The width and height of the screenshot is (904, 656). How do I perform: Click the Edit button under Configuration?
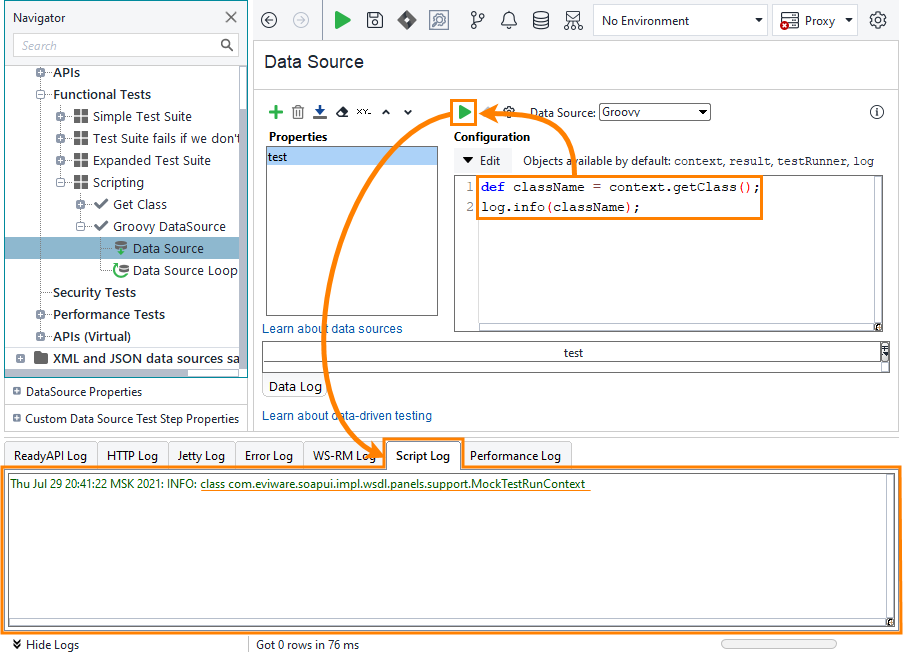482,160
